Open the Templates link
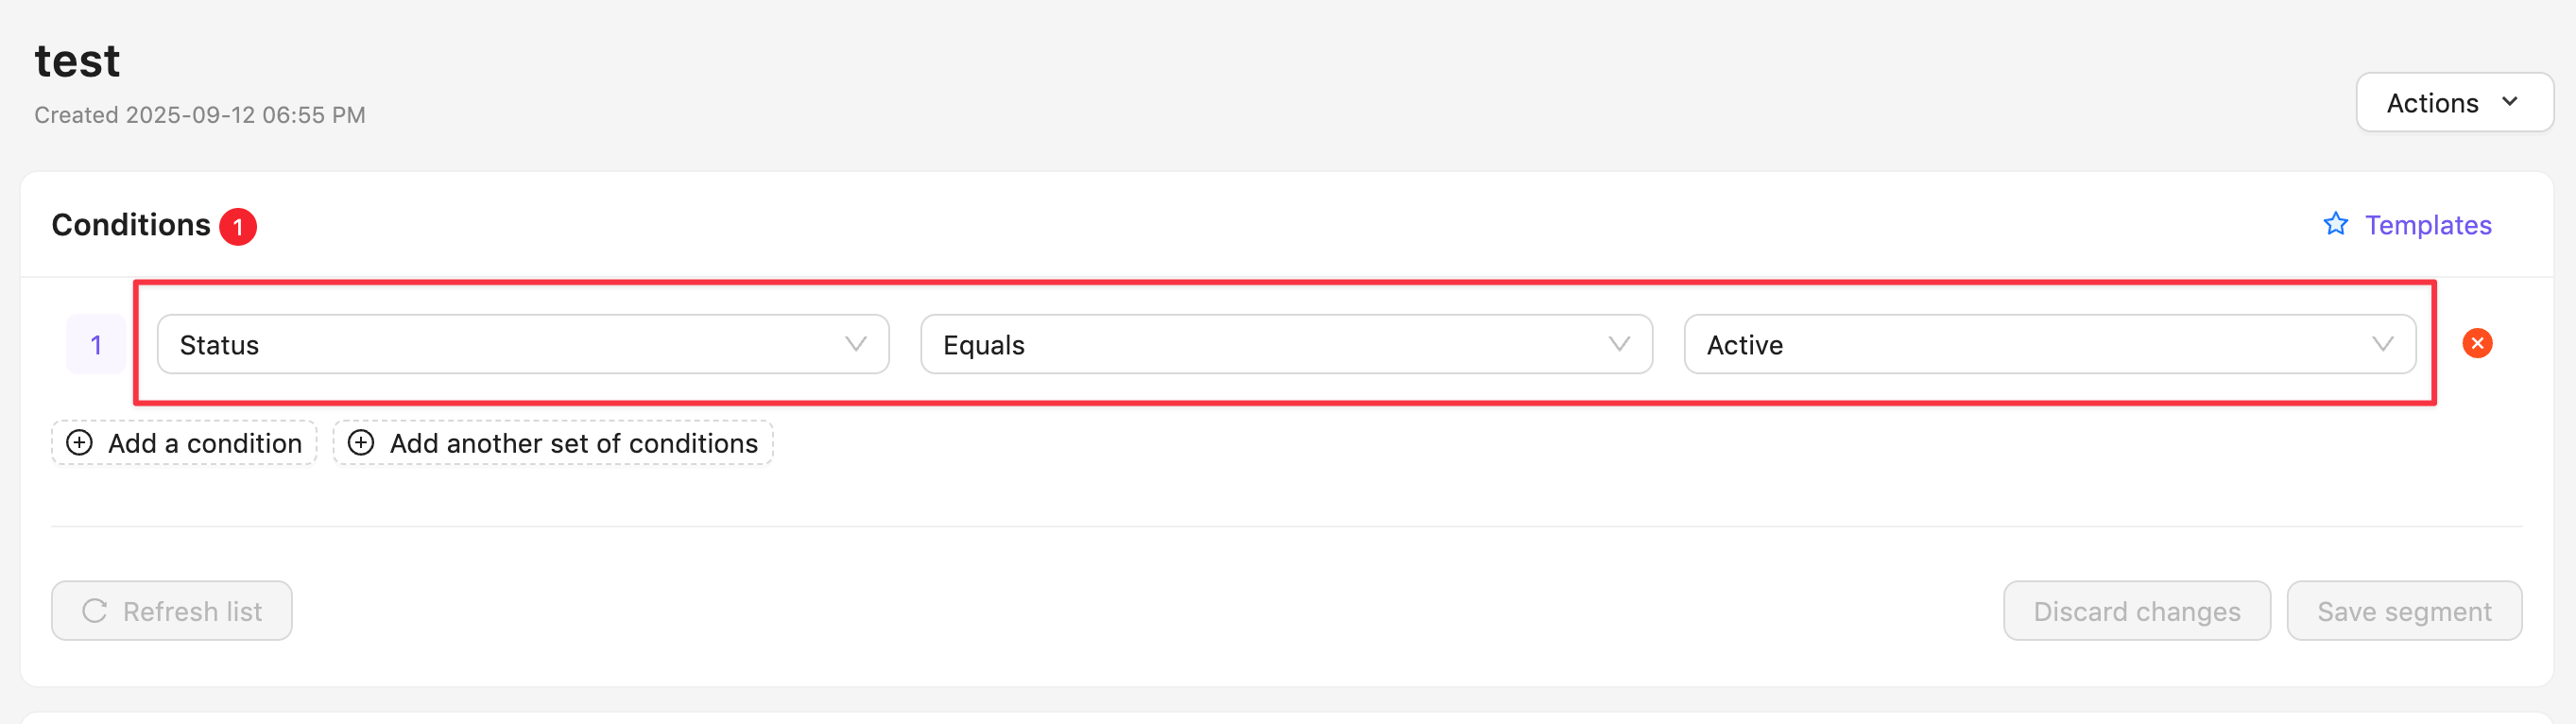Image resolution: width=2576 pixels, height=724 pixels. pos(2427,225)
